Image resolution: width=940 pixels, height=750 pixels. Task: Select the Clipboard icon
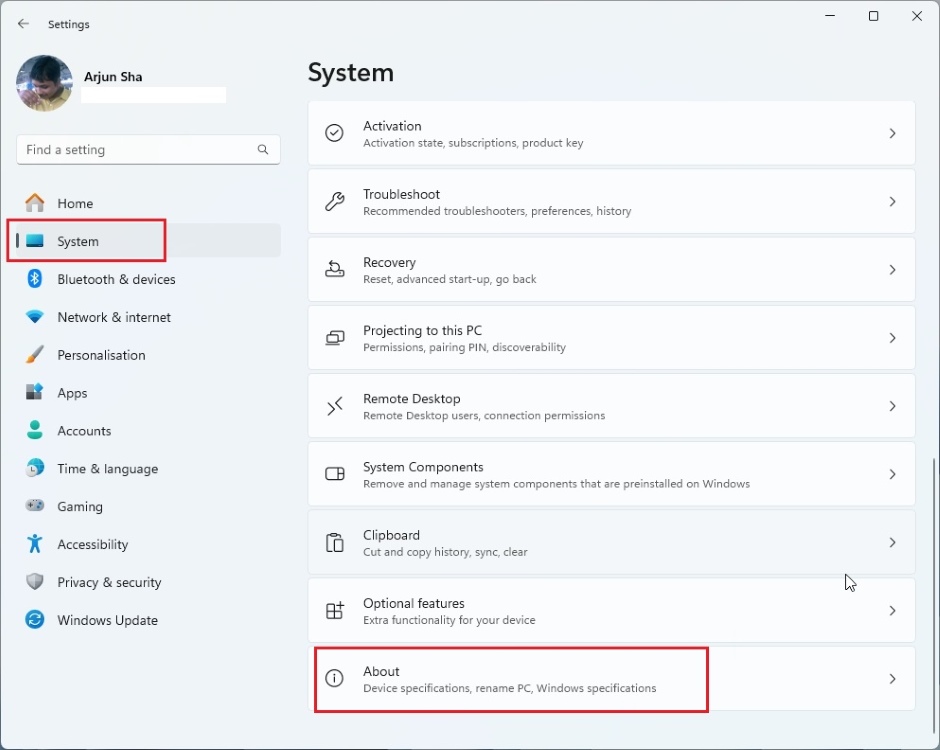click(x=334, y=542)
